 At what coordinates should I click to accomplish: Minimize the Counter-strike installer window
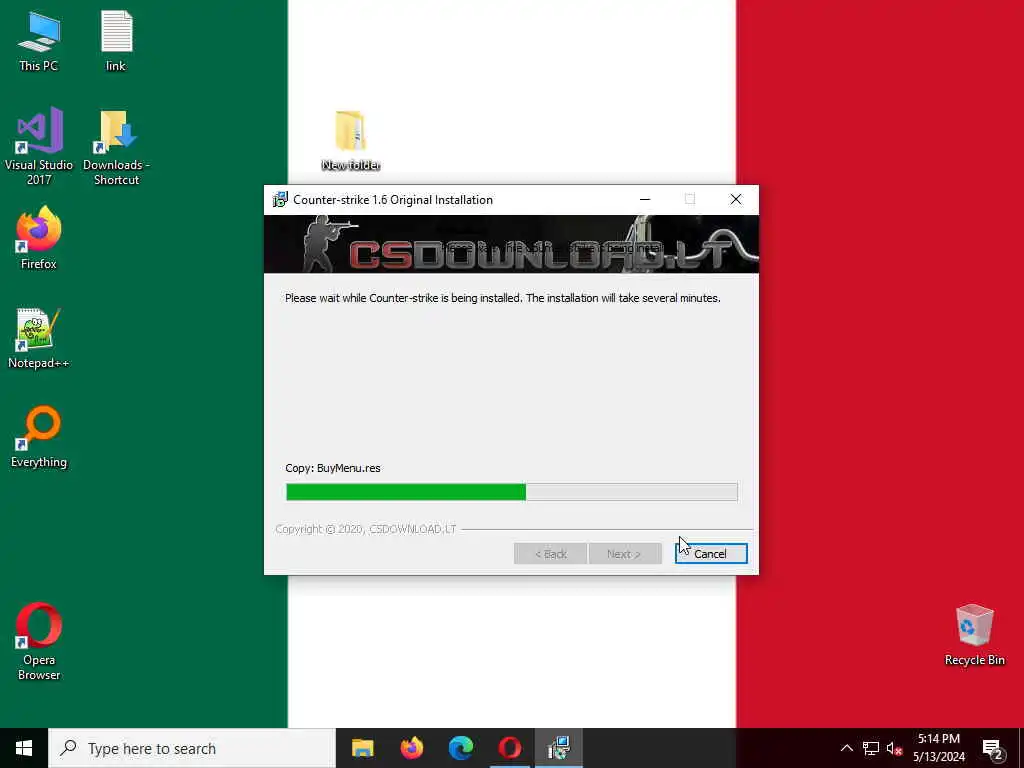[645, 200]
